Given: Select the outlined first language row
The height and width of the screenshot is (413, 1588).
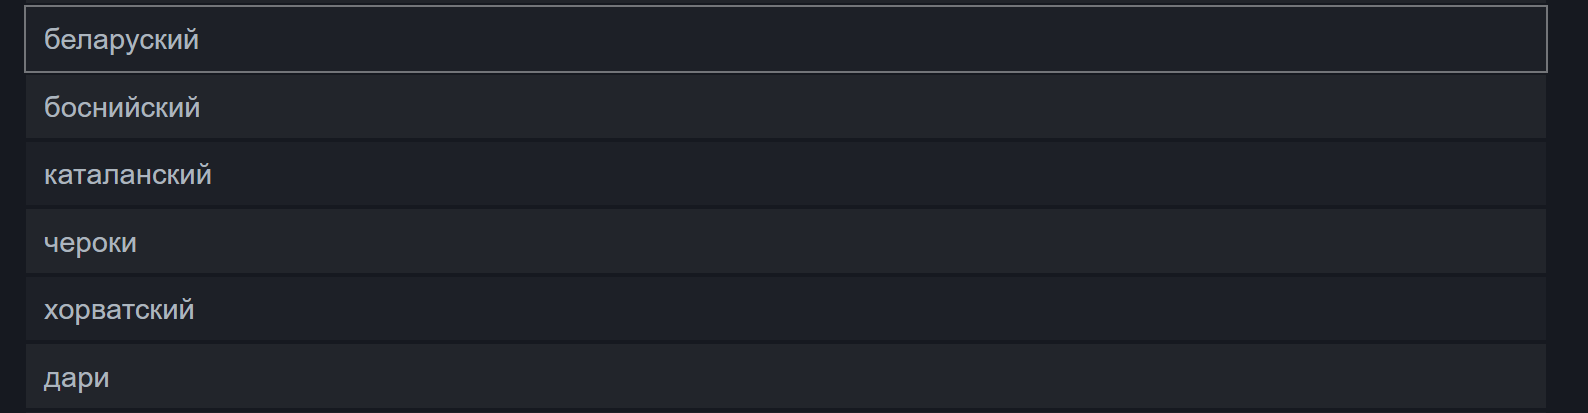Looking at the screenshot, I should [x=121, y=40].
